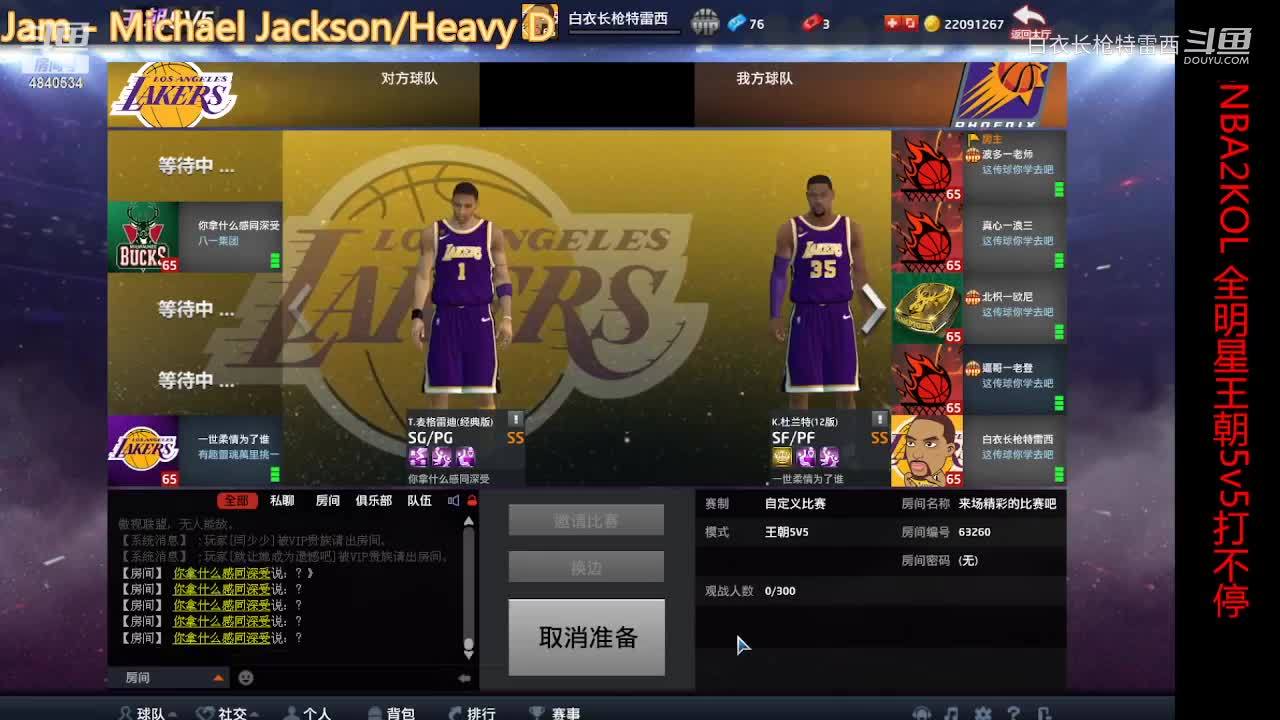Click the exit door icon

[1044, 713]
